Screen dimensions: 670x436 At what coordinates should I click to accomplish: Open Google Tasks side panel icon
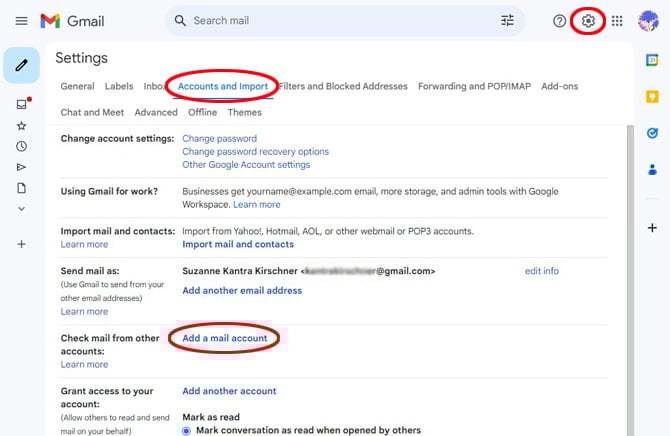pyautogui.click(x=652, y=133)
